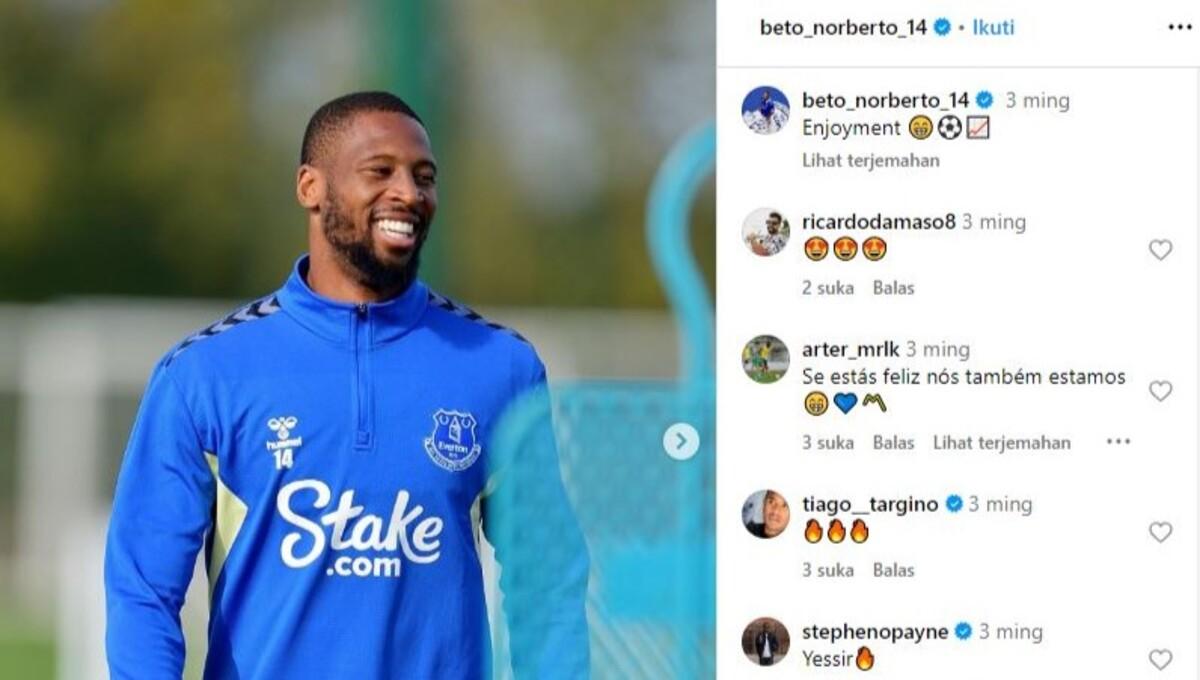View the 3 suka on arter_mrlk's comment
The height and width of the screenshot is (680, 1200).
pyautogui.click(x=828, y=442)
